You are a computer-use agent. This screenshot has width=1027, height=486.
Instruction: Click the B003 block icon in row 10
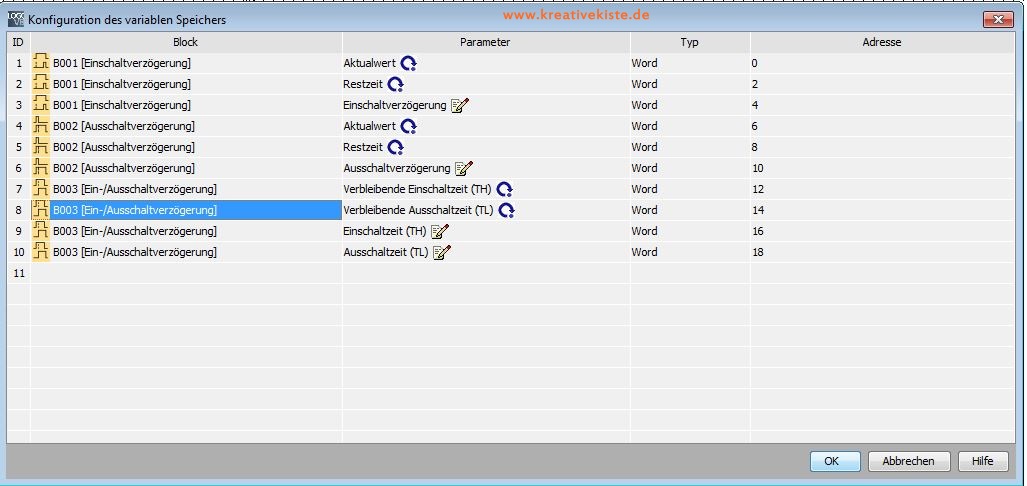(x=41, y=253)
